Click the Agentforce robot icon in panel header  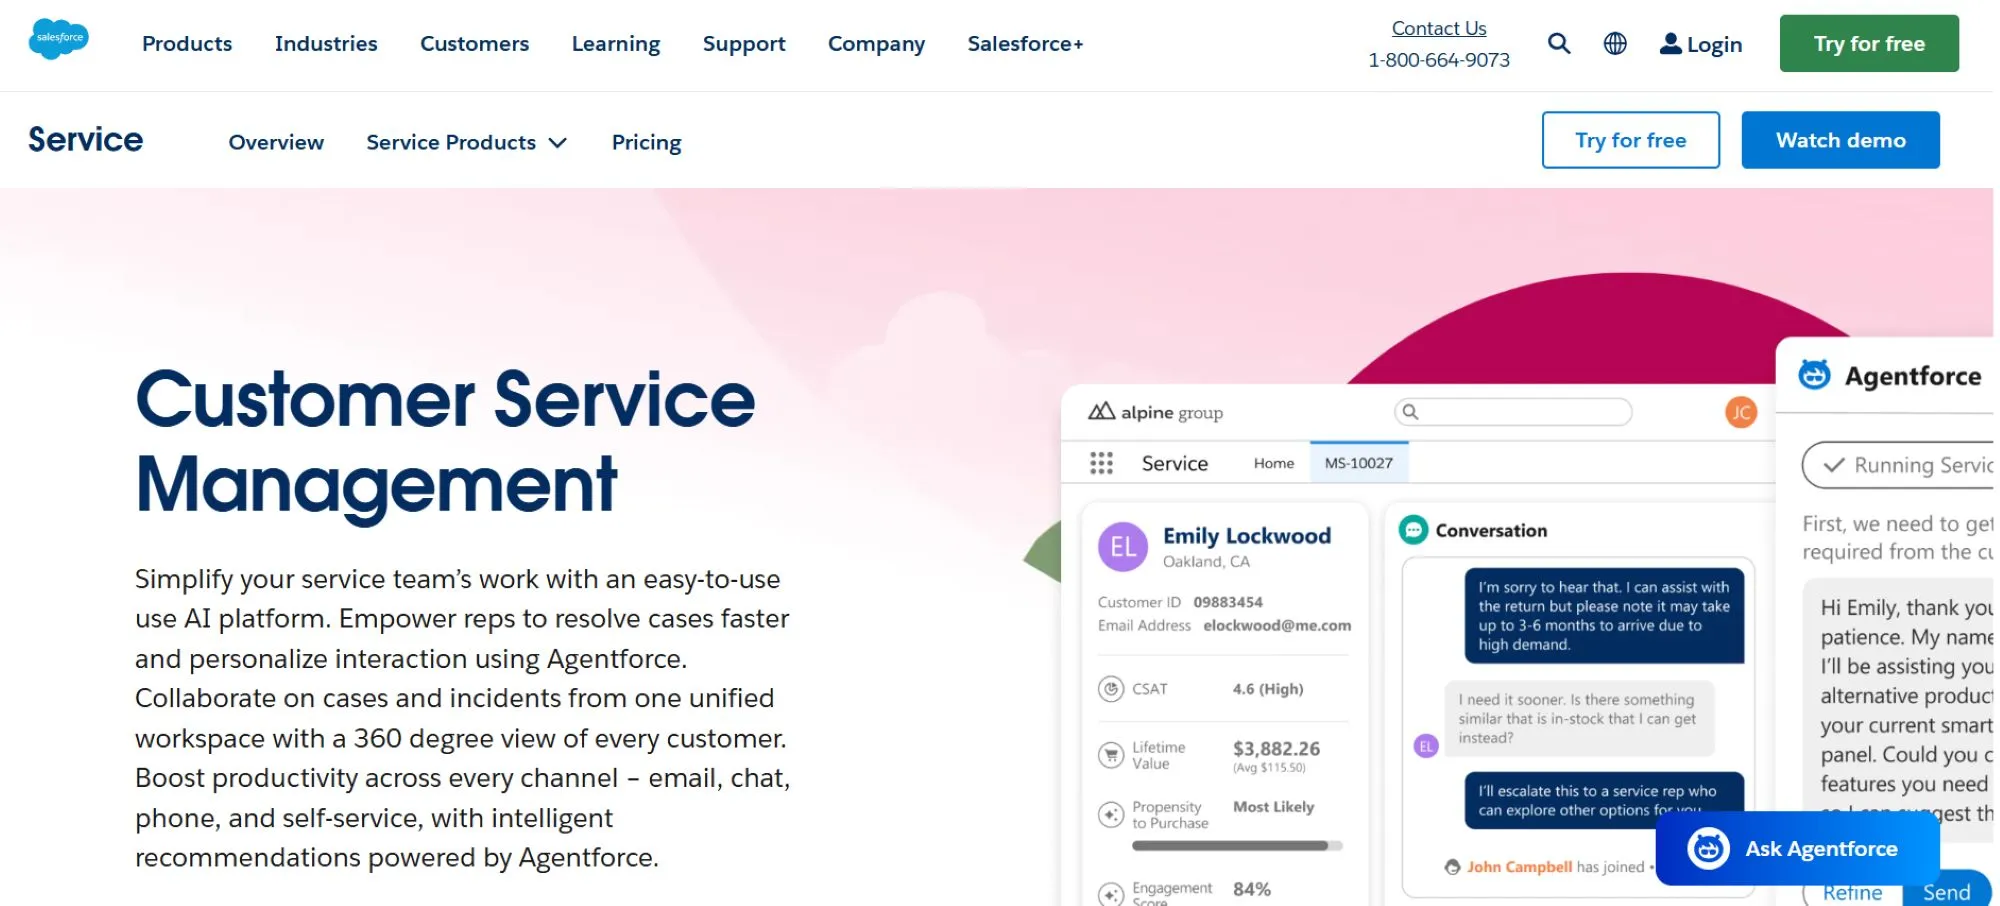[x=1814, y=375]
